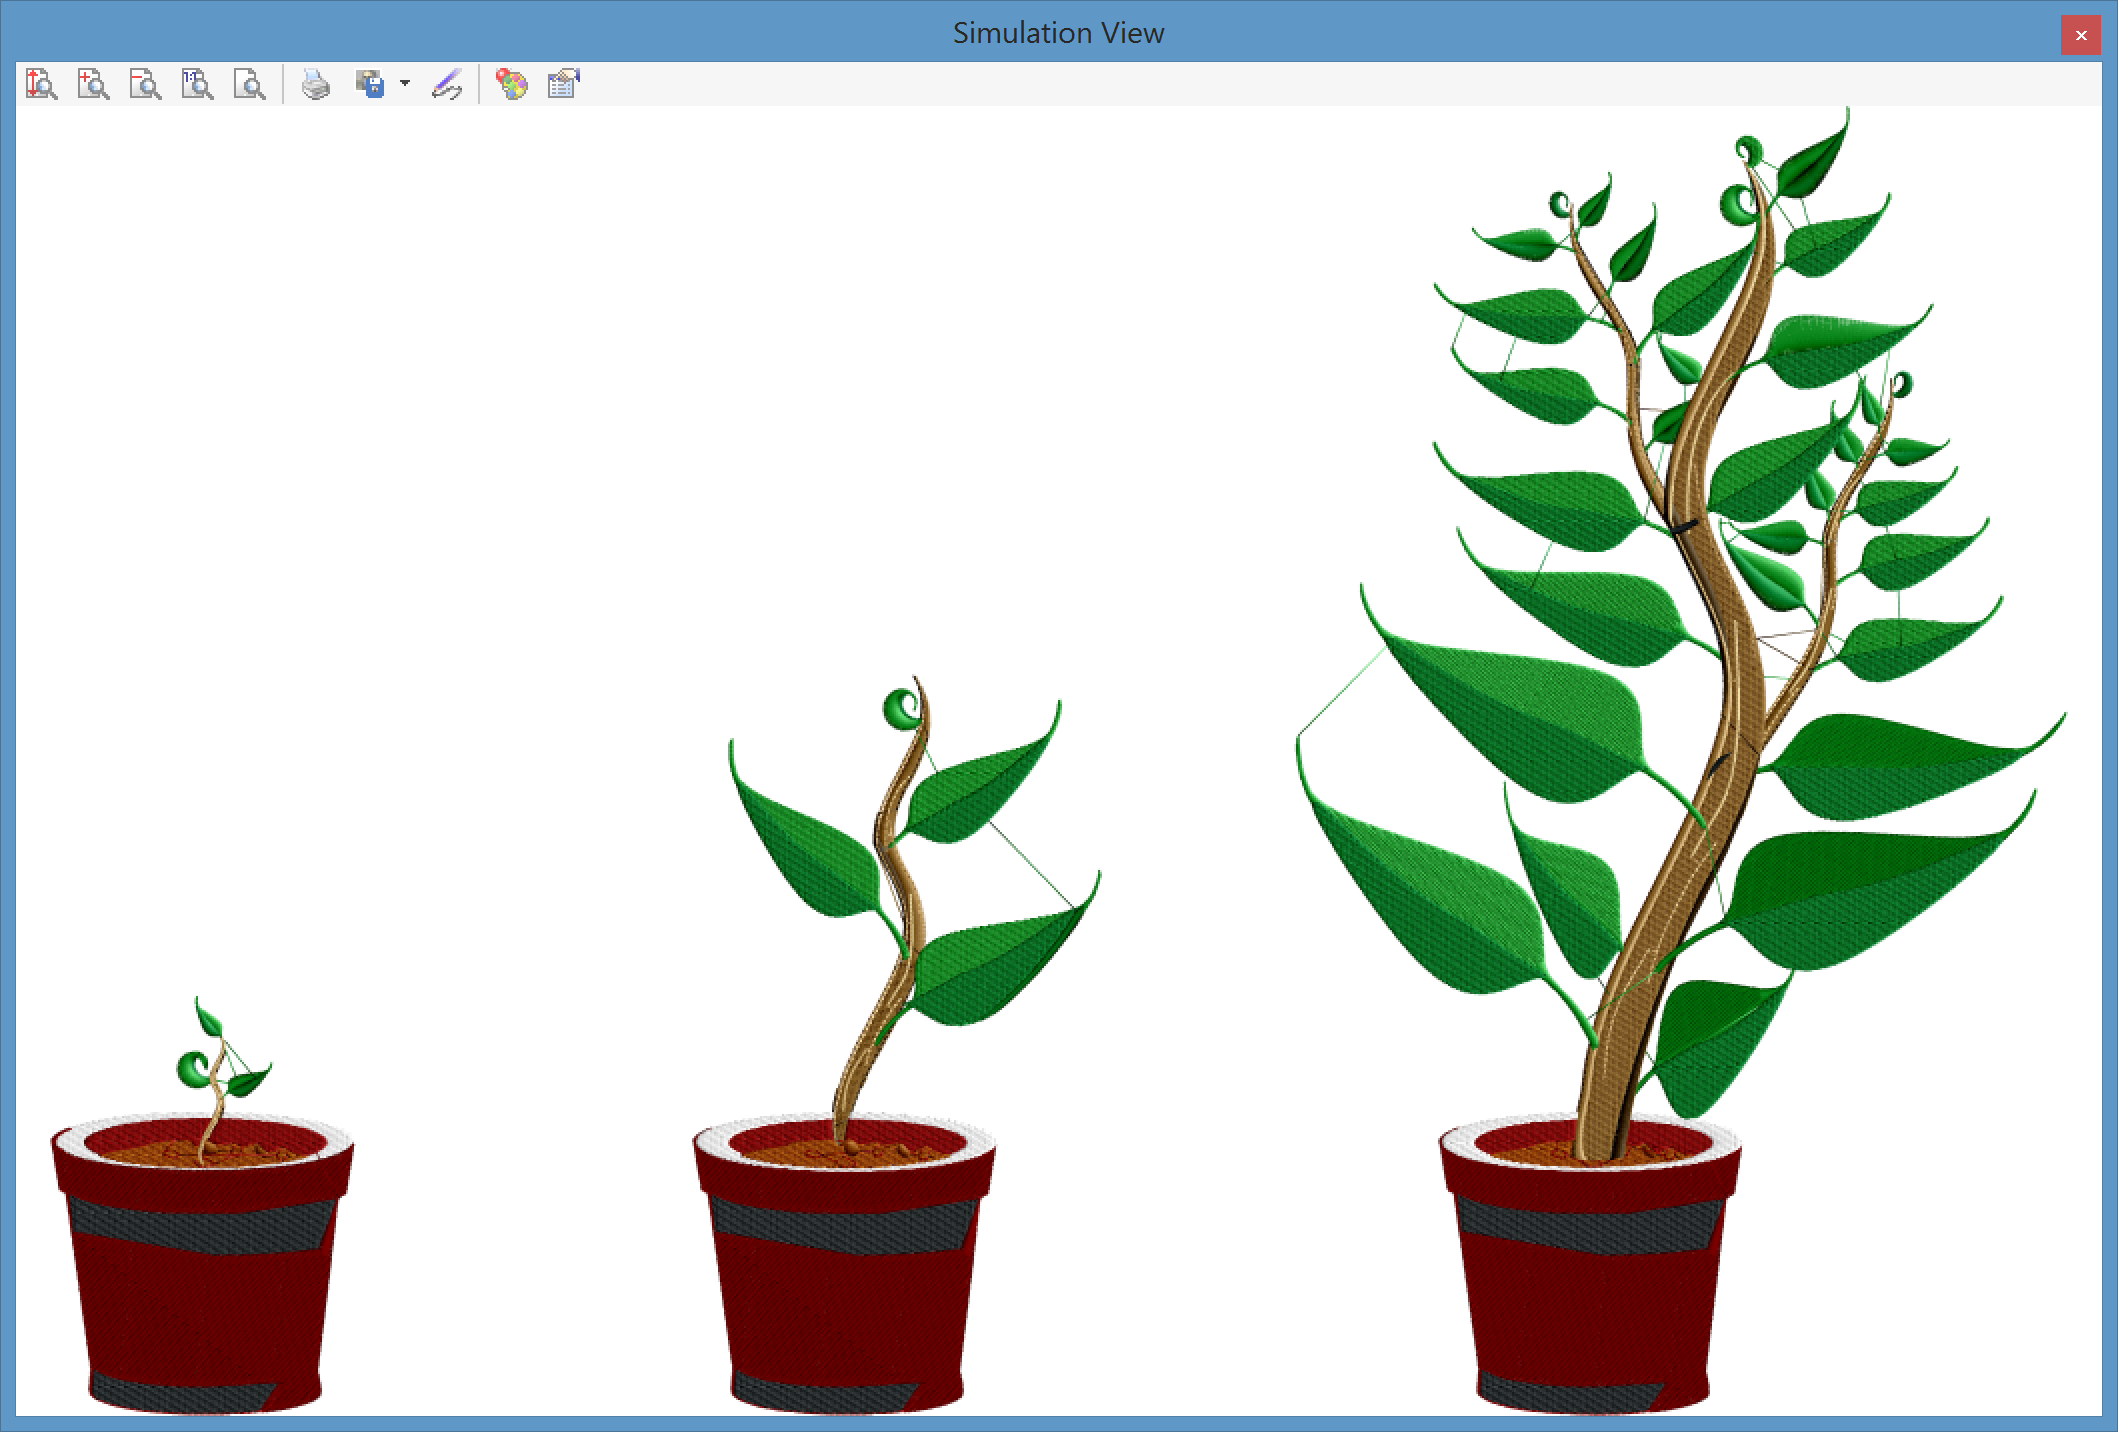The height and width of the screenshot is (1432, 2118).
Task: Click the pencil stitch drawing icon
Action: pyautogui.click(x=447, y=85)
